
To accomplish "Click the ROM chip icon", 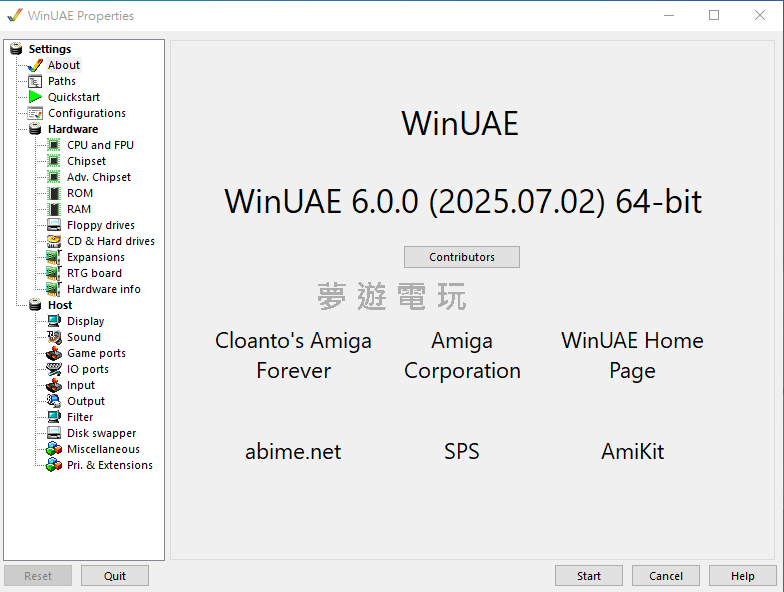I will [x=54, y=194].
